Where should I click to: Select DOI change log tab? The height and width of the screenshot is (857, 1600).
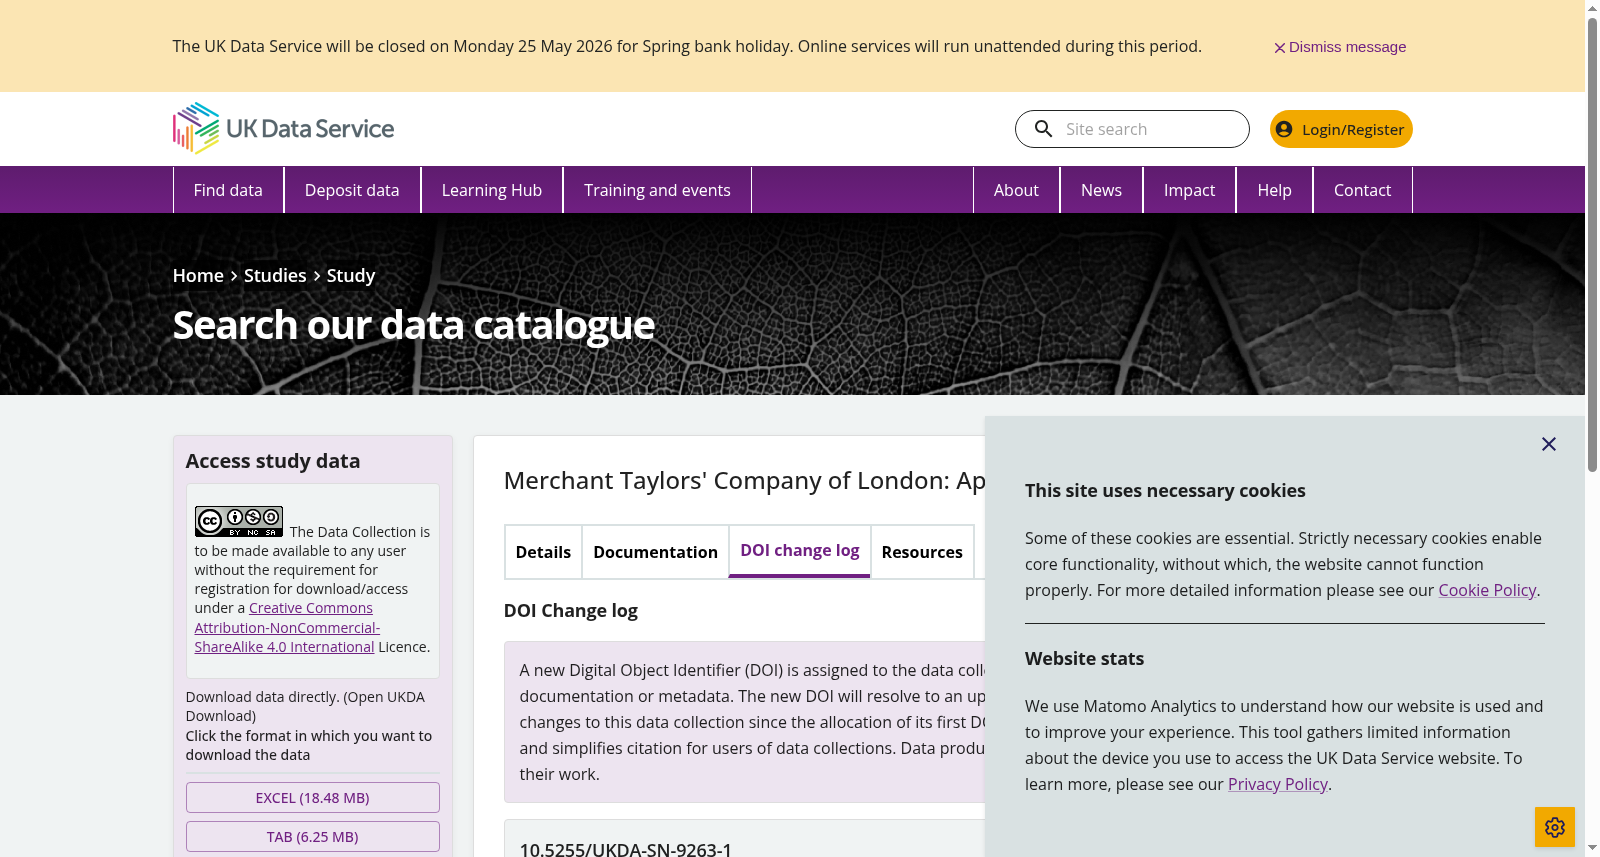click(x=800, y=551)
